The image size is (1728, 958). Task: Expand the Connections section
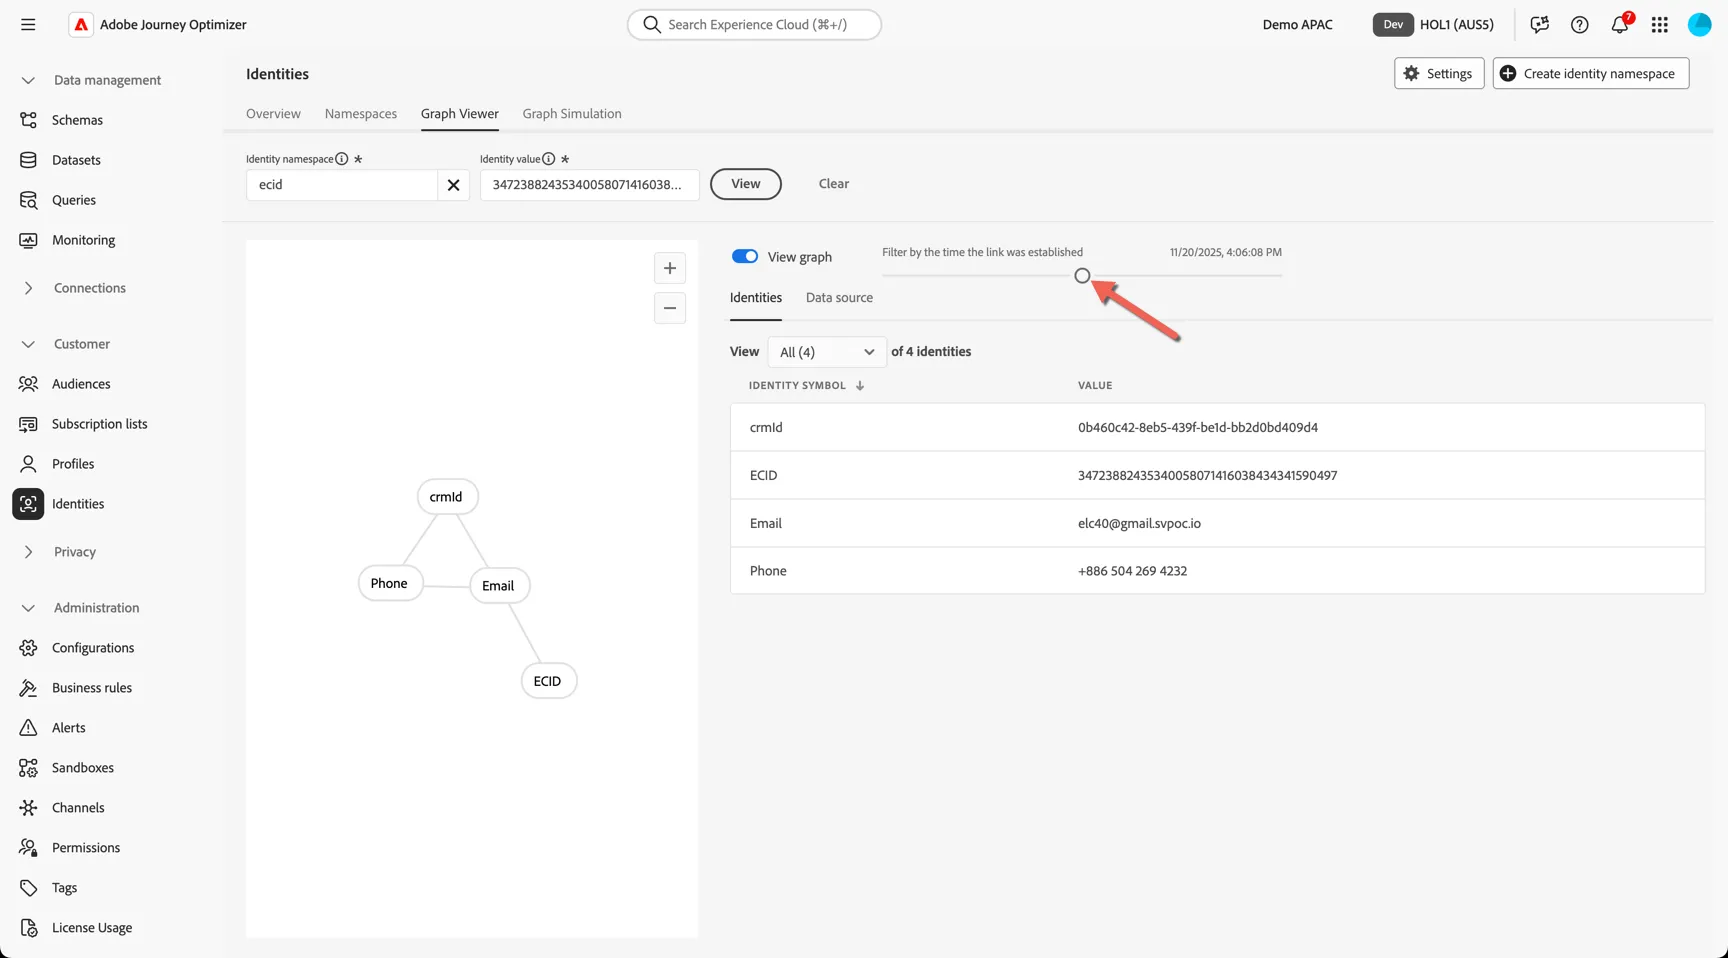click(x=28, y=288)
